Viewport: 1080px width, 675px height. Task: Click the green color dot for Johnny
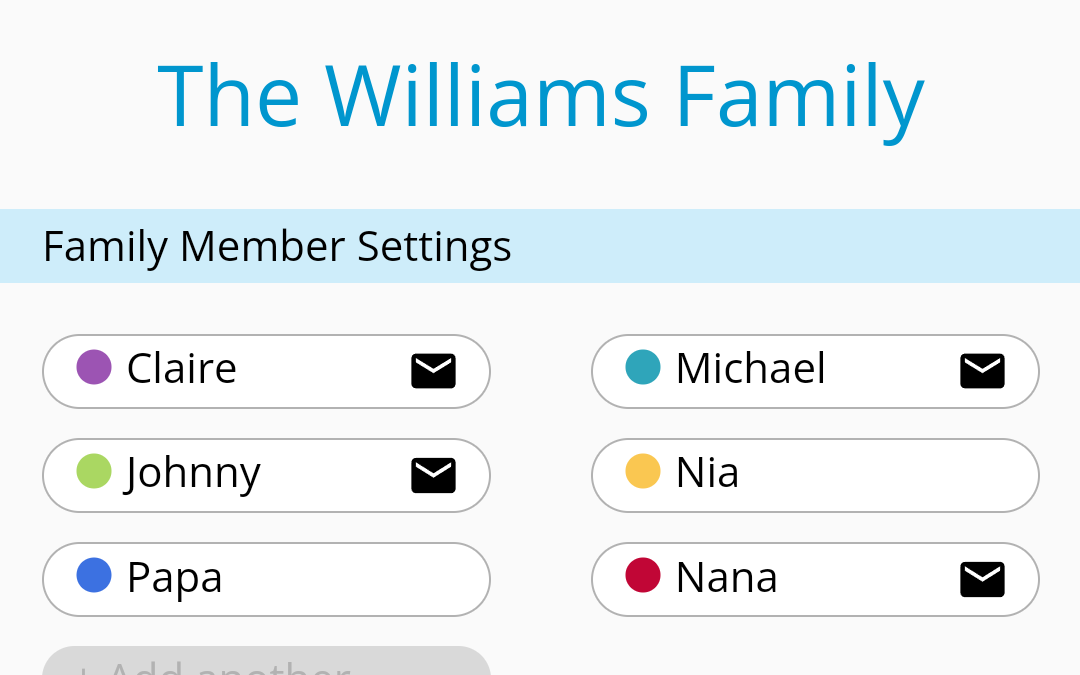[x=94, y=471]
